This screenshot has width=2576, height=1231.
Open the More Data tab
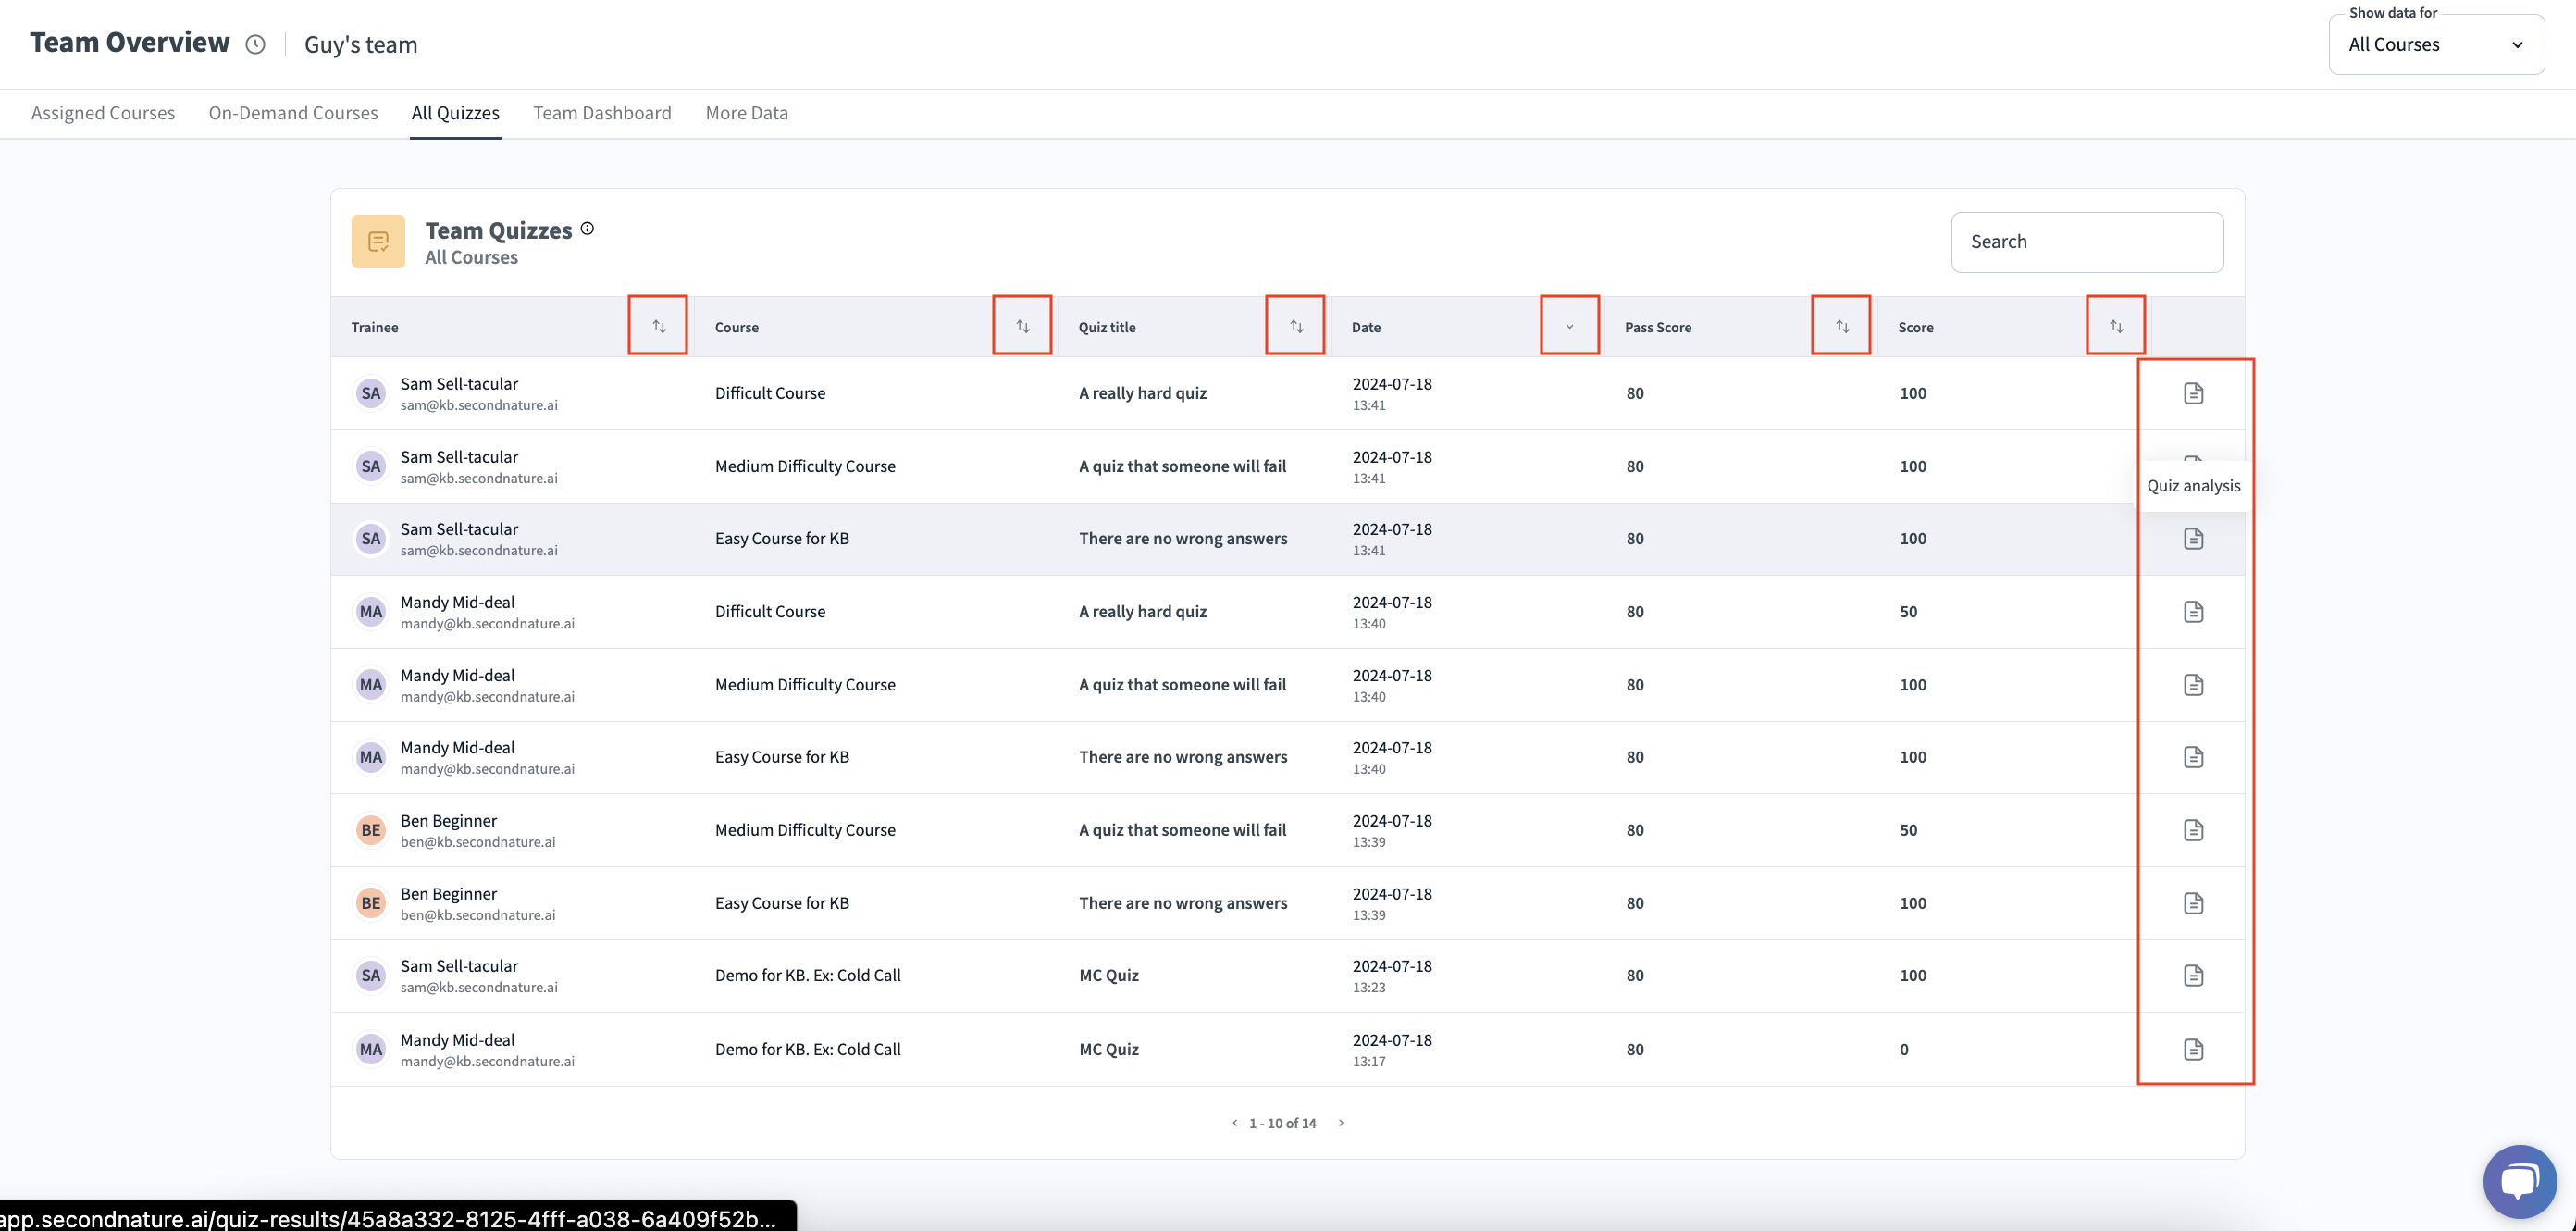746,113
